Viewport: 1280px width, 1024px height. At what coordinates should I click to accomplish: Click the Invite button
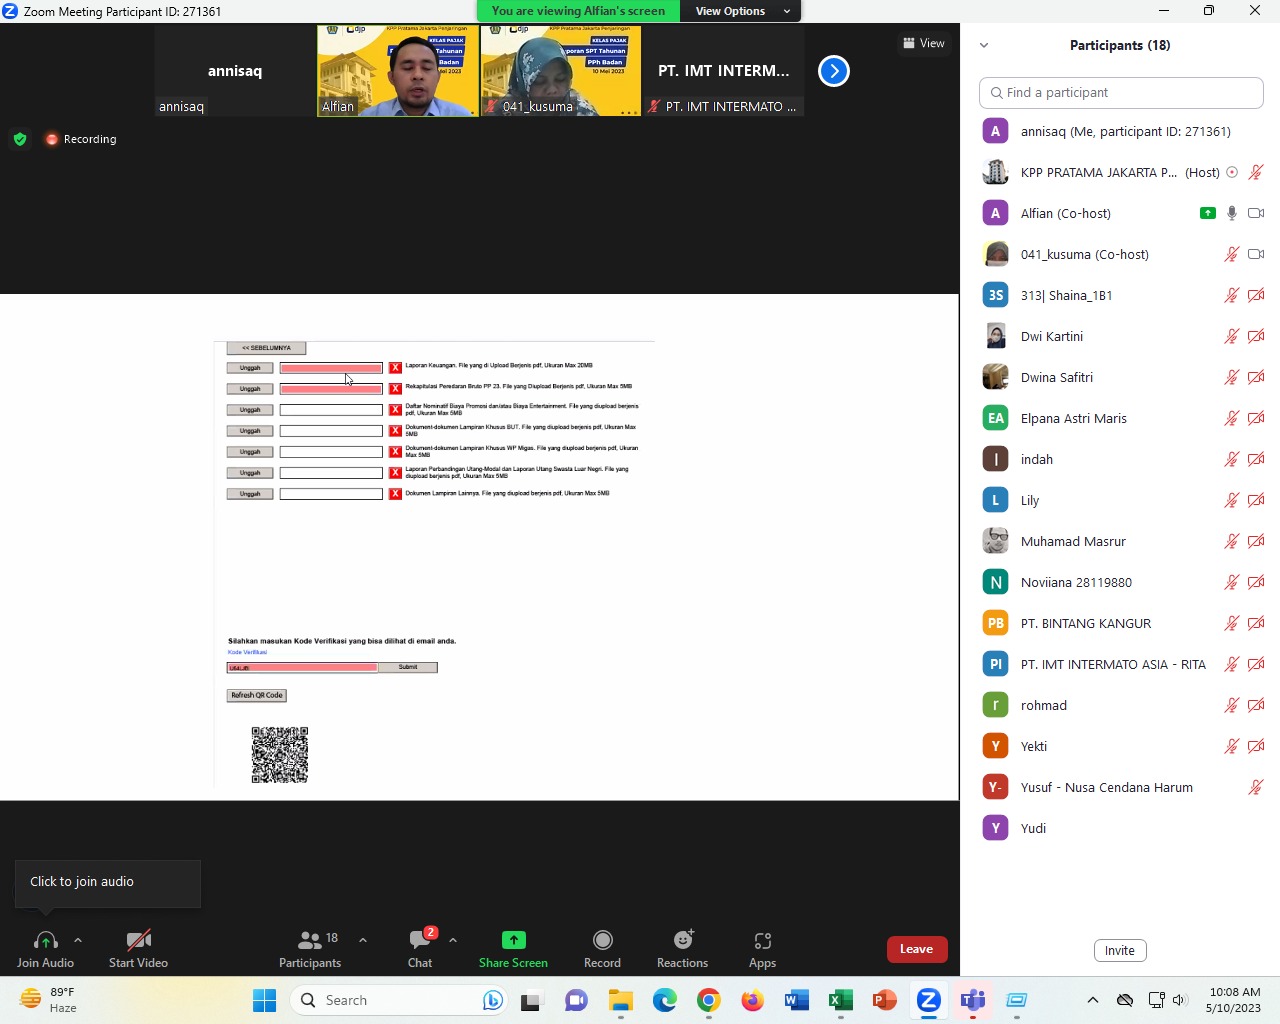tap(1119, 950)
